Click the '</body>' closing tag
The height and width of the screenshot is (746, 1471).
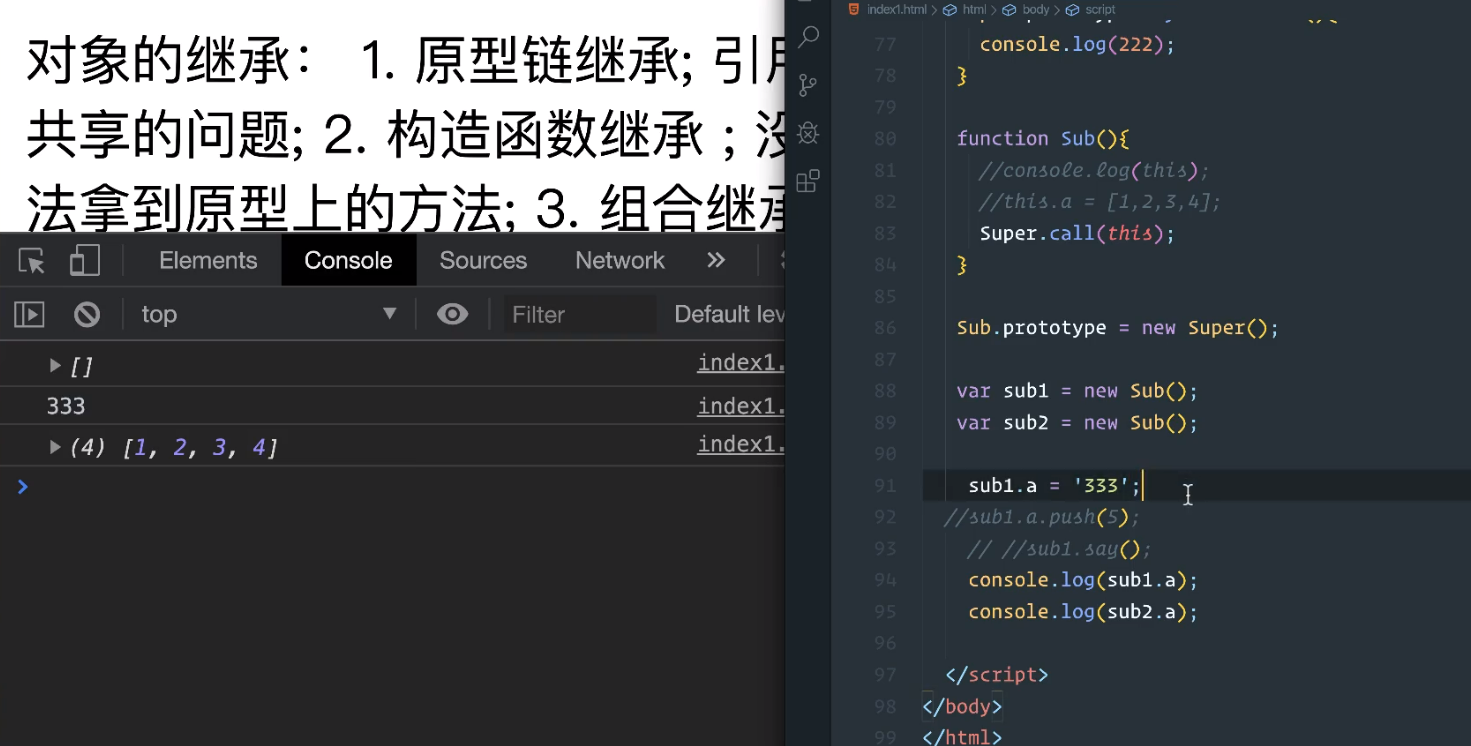tap(962, 707)
